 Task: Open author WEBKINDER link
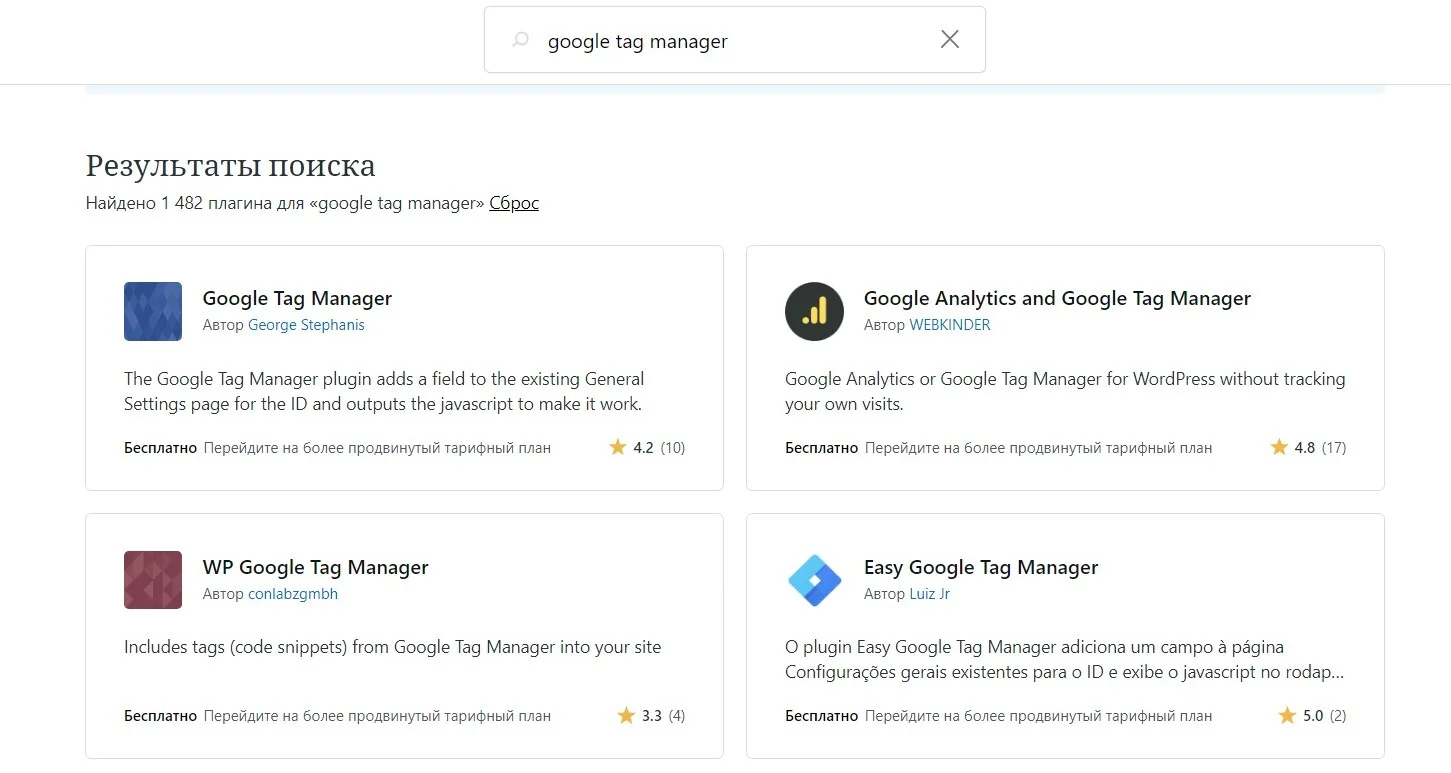(950, 325)
